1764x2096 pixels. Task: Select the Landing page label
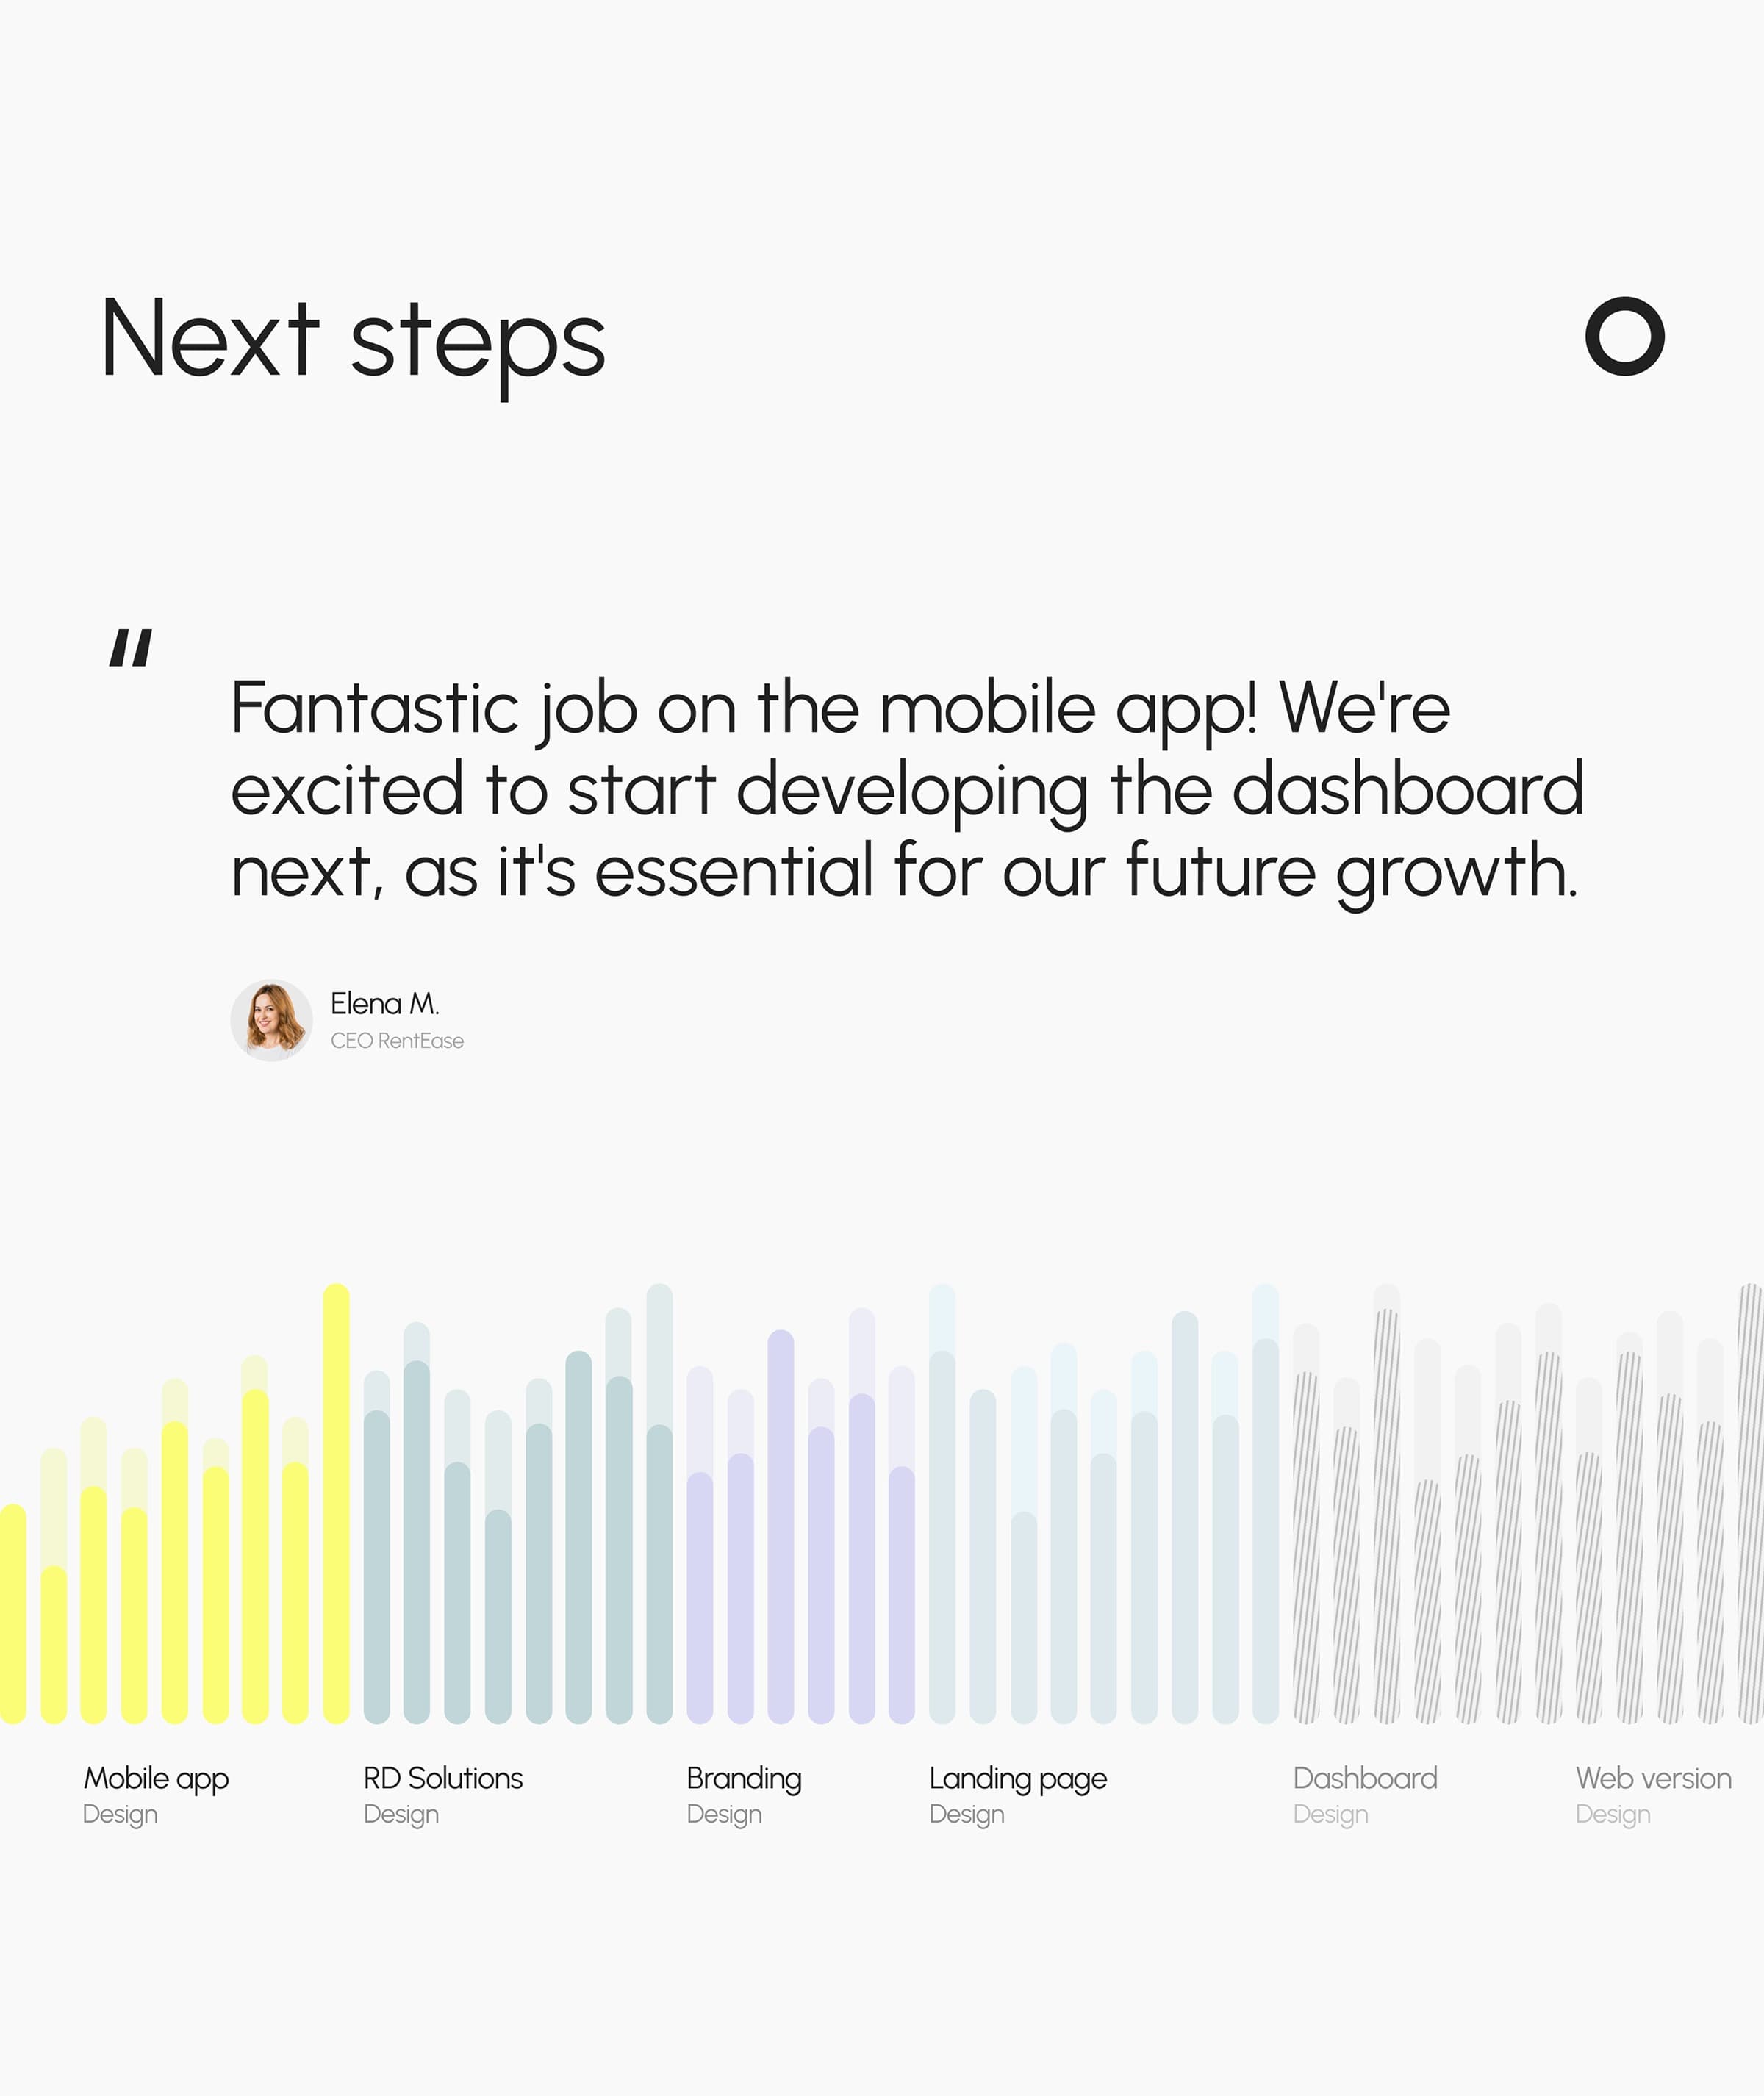[1018, 1778]
